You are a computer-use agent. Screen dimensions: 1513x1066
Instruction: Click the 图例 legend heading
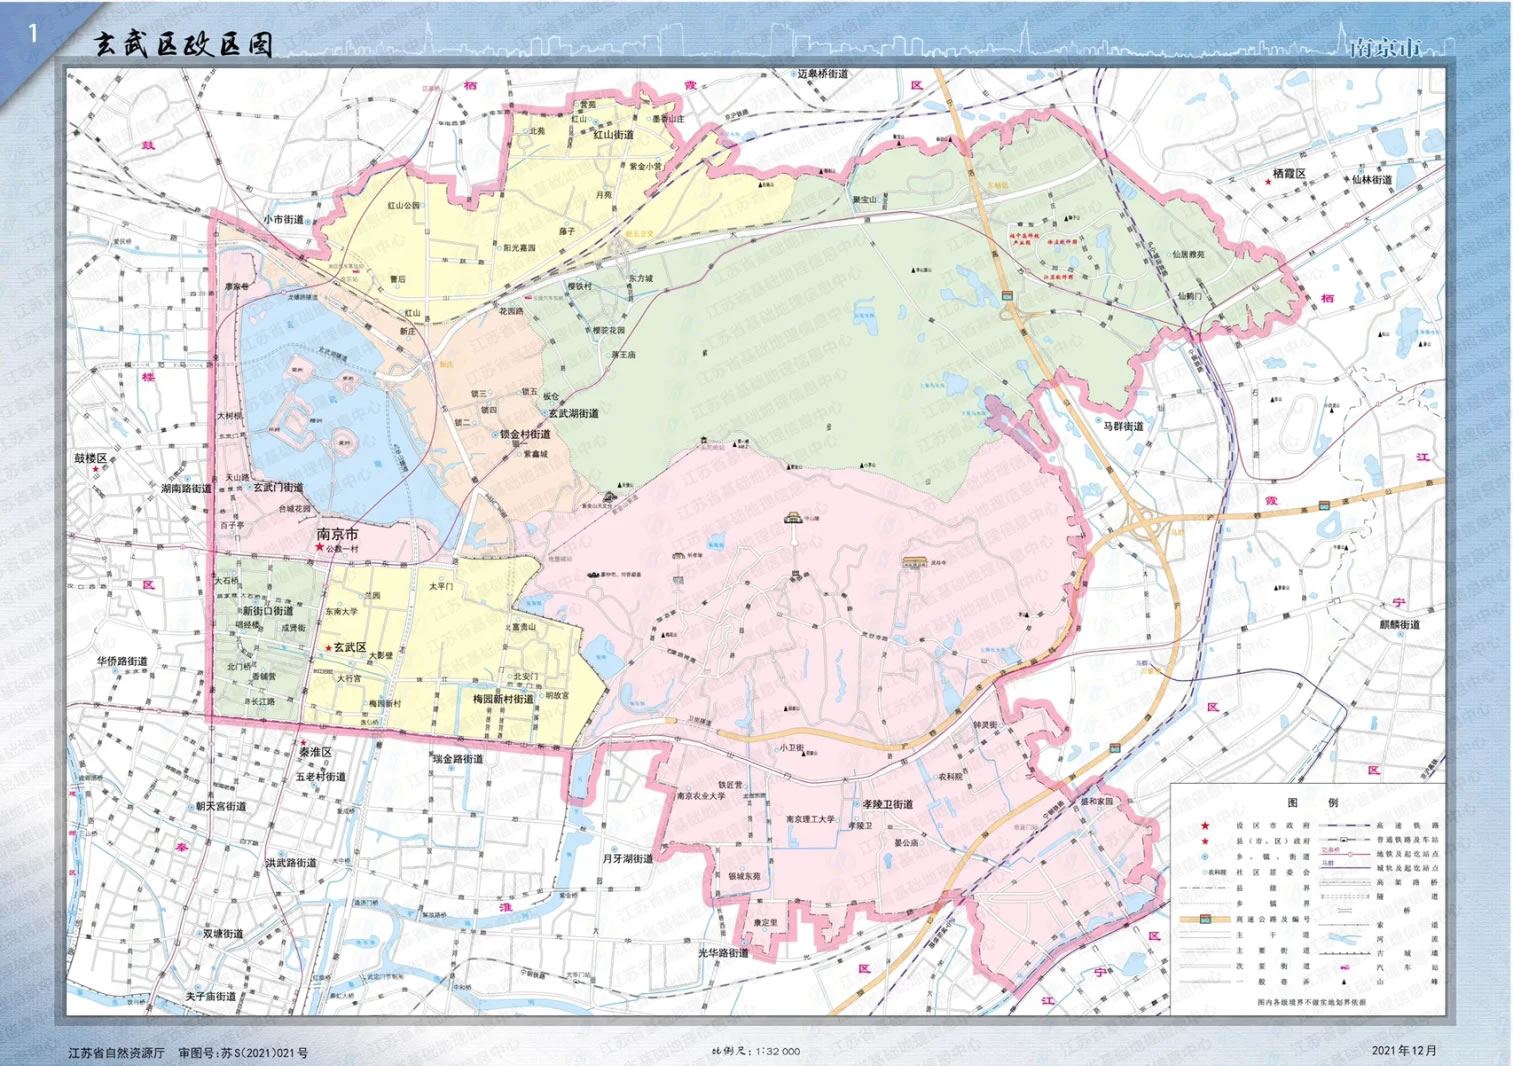(x=1312, y=802)
